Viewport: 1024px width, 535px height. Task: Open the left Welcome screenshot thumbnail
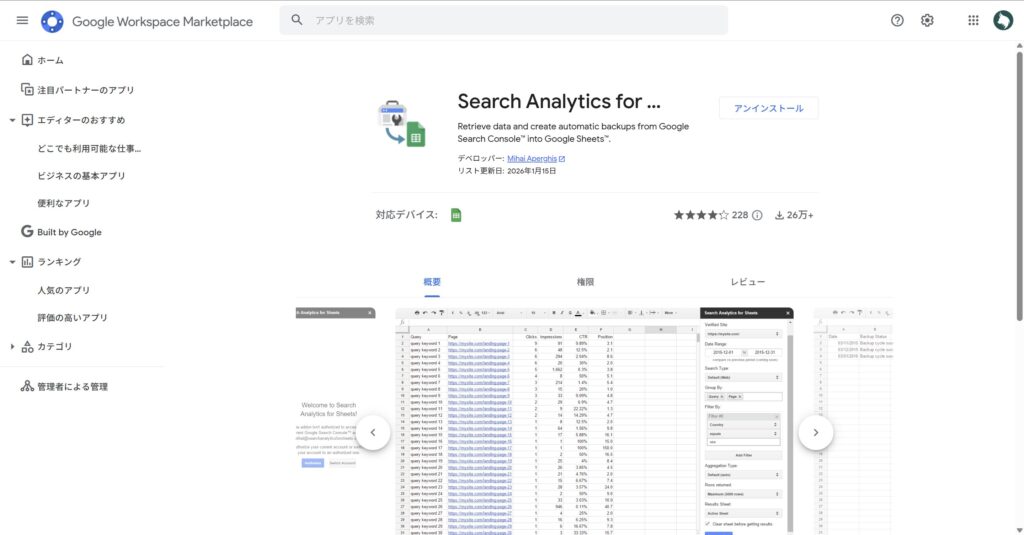point(335,421)
